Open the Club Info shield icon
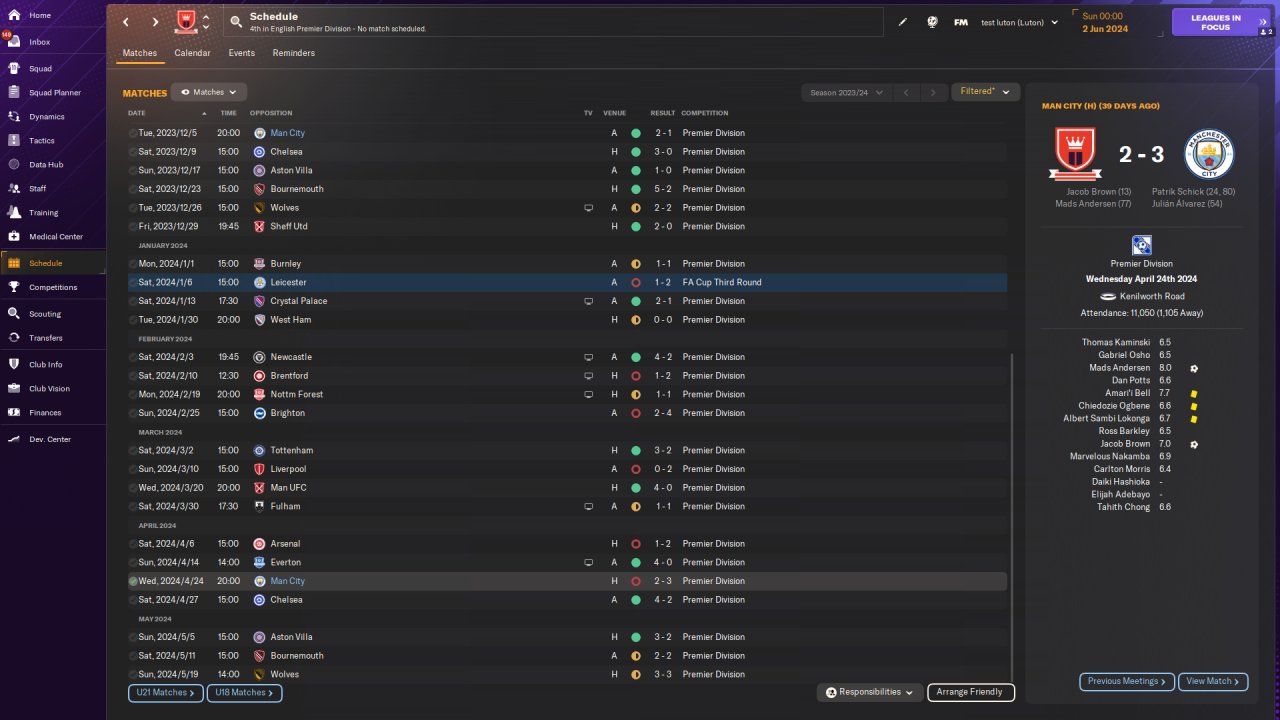Viewport: 1280px width, 720px height. click(x=14, y=365)
